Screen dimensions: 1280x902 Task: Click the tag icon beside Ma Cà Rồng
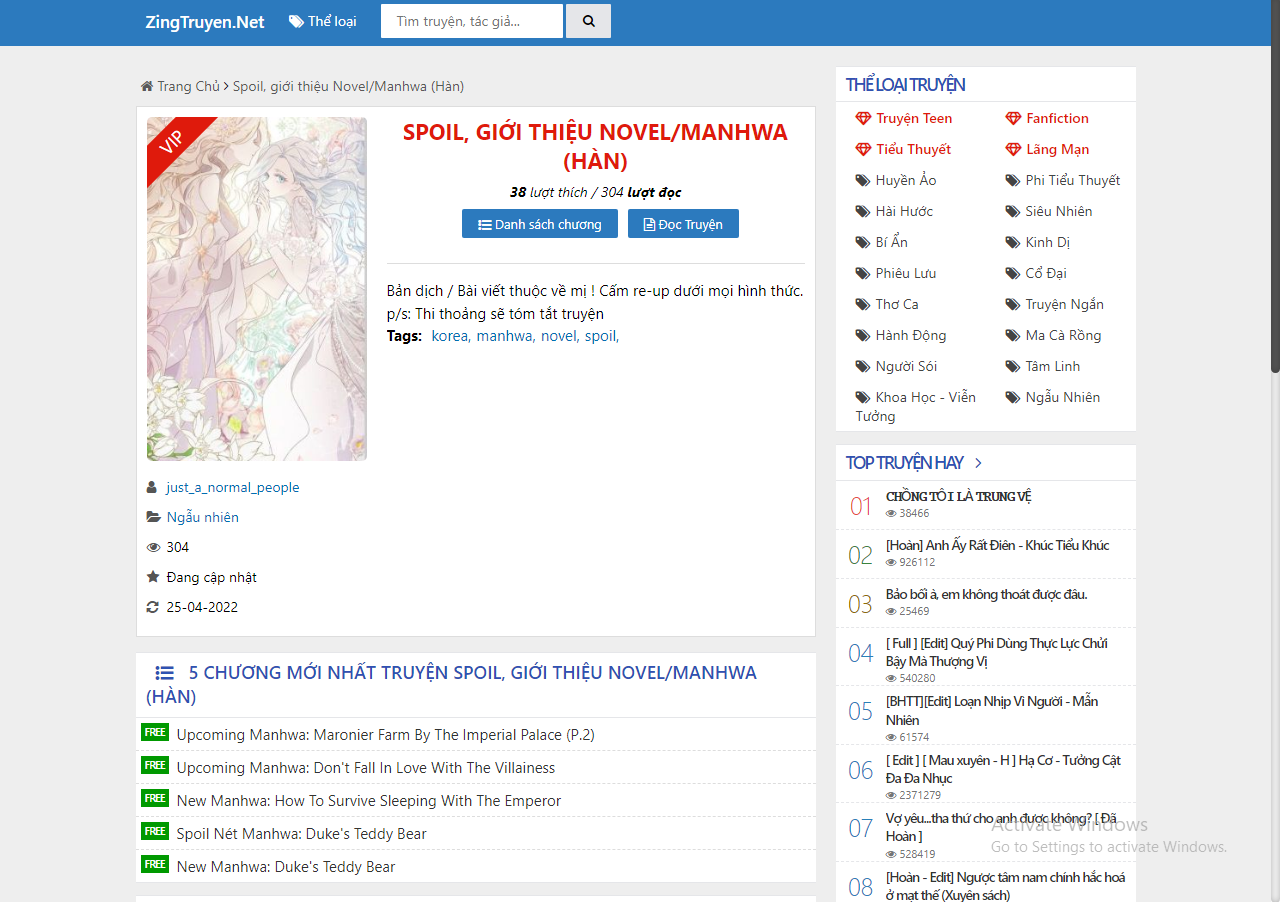(x=1013, y=335)
